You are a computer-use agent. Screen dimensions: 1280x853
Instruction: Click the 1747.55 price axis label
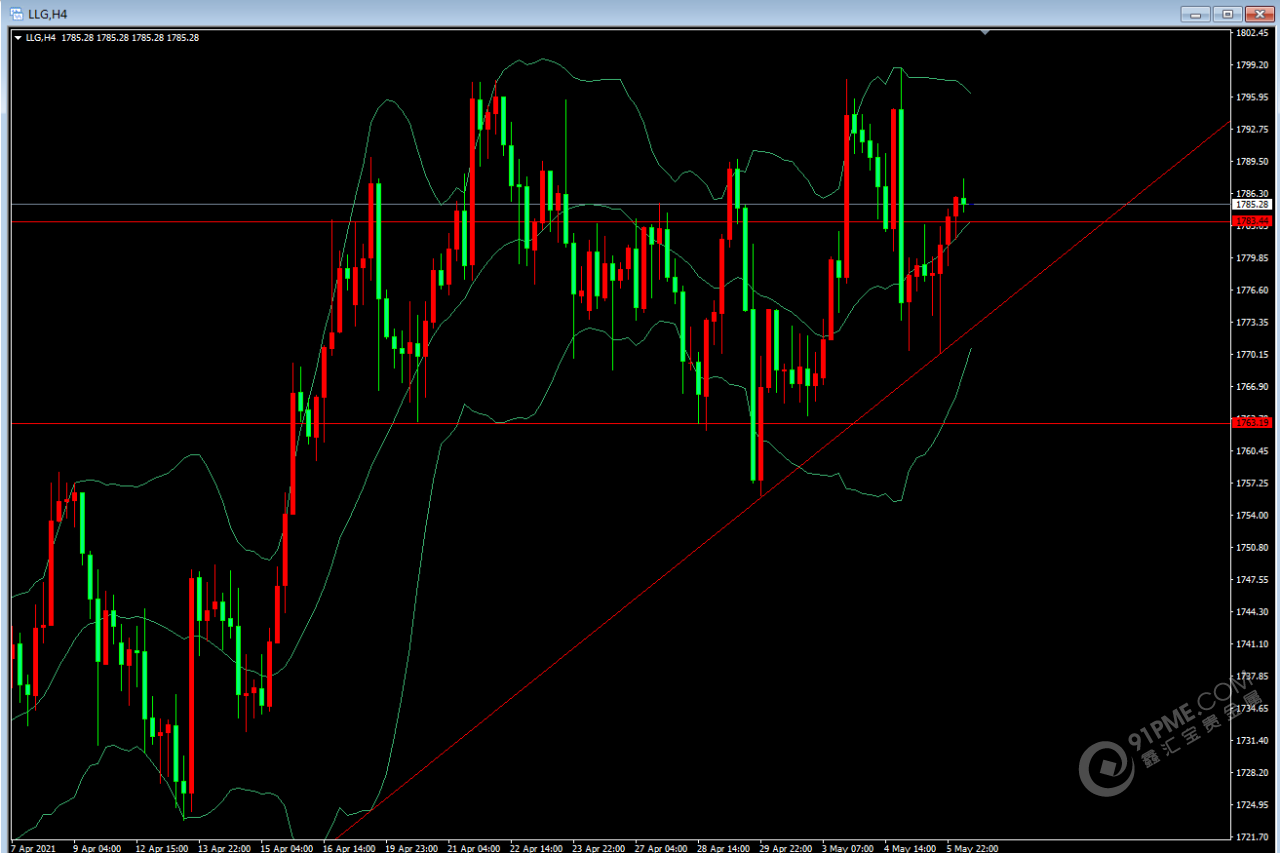tap(1253, 579)
